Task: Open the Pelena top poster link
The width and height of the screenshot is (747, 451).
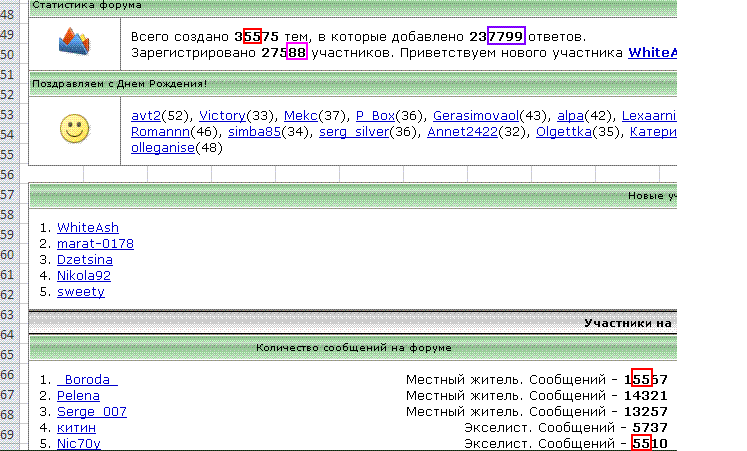Action: point(78,396)
